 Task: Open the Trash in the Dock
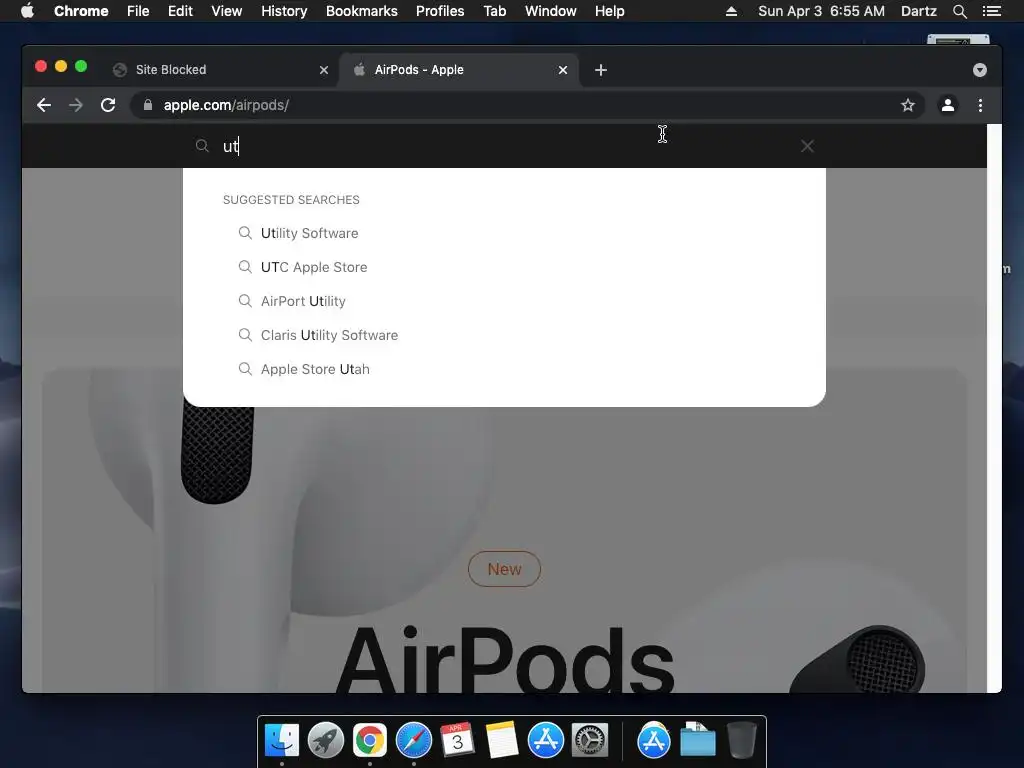click(742, 741)
